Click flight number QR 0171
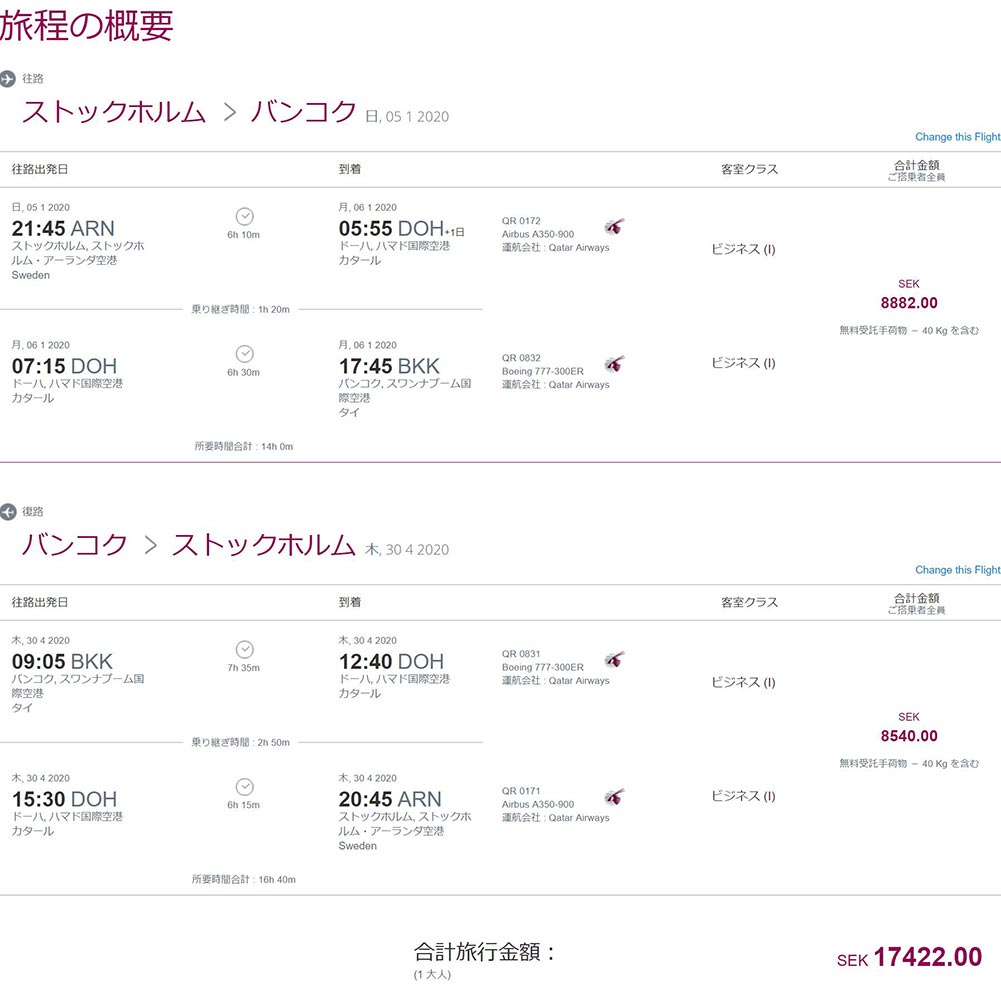This screenshot has width=1001, height=985. [x=521, y=791]
